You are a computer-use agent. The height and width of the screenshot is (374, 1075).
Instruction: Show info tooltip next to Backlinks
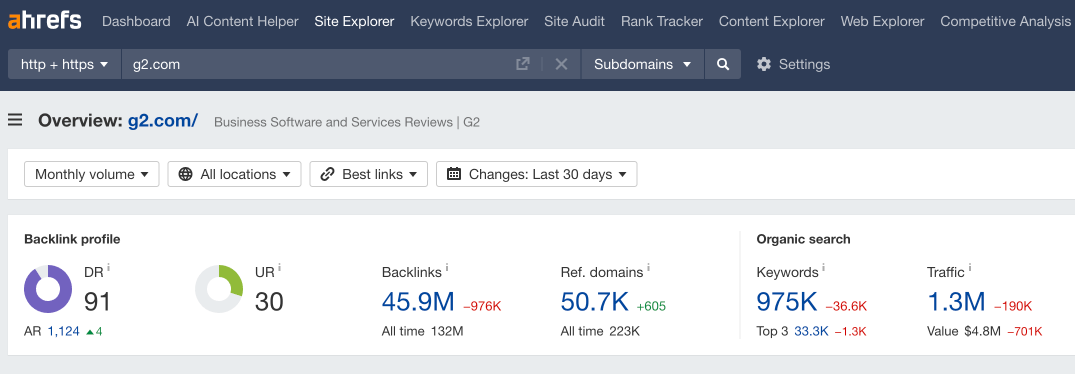pyautogui.click(x=447, y=268)
